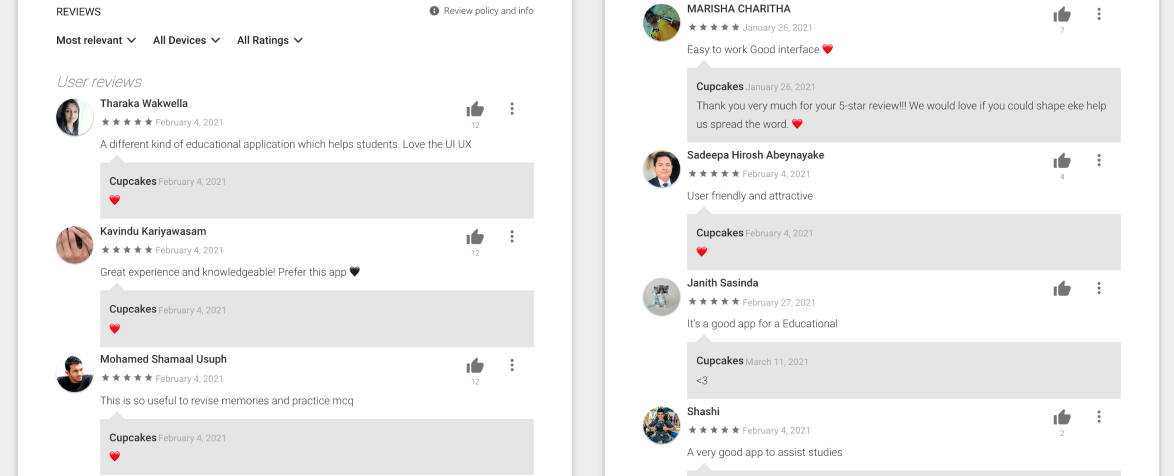Expand the Most relevant sort dropdown
The image size is (1174, 476).
[x=97, y=40]
